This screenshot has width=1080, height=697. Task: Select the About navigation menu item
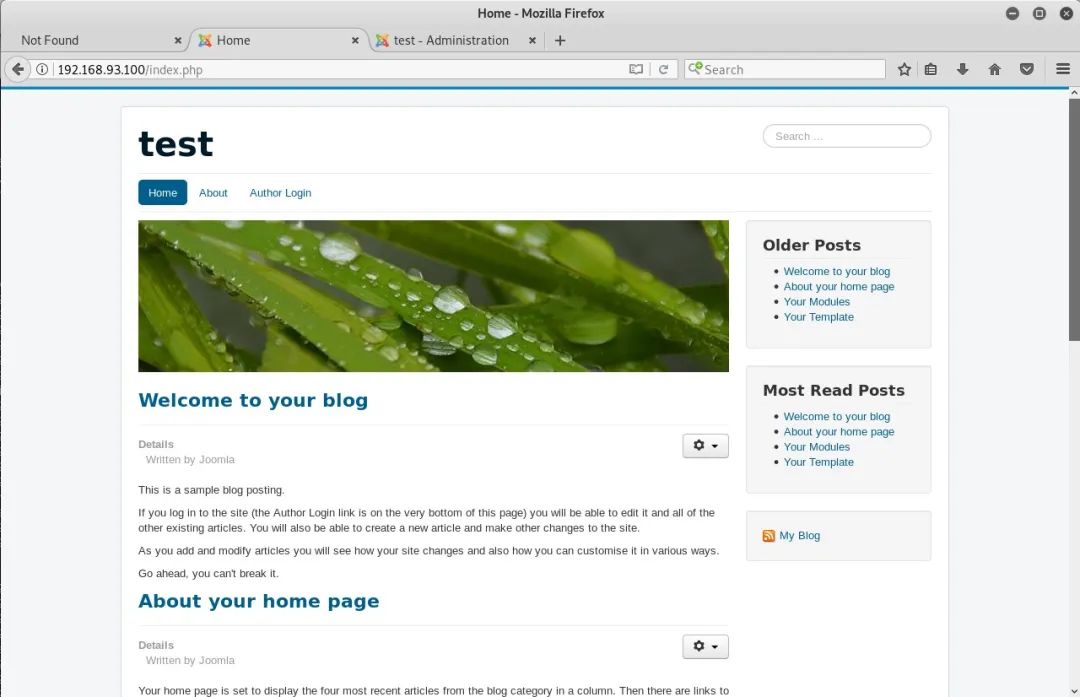(213, 193)
